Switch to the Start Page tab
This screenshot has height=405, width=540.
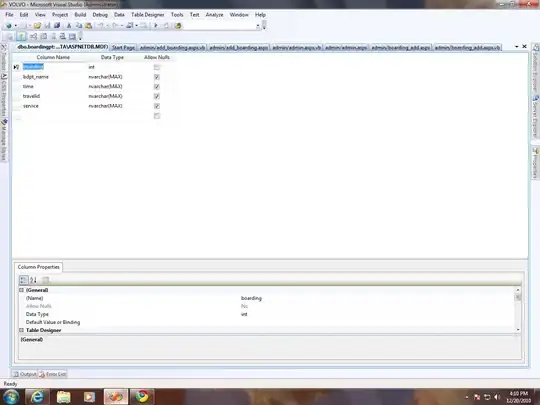[x=123, y=48]
